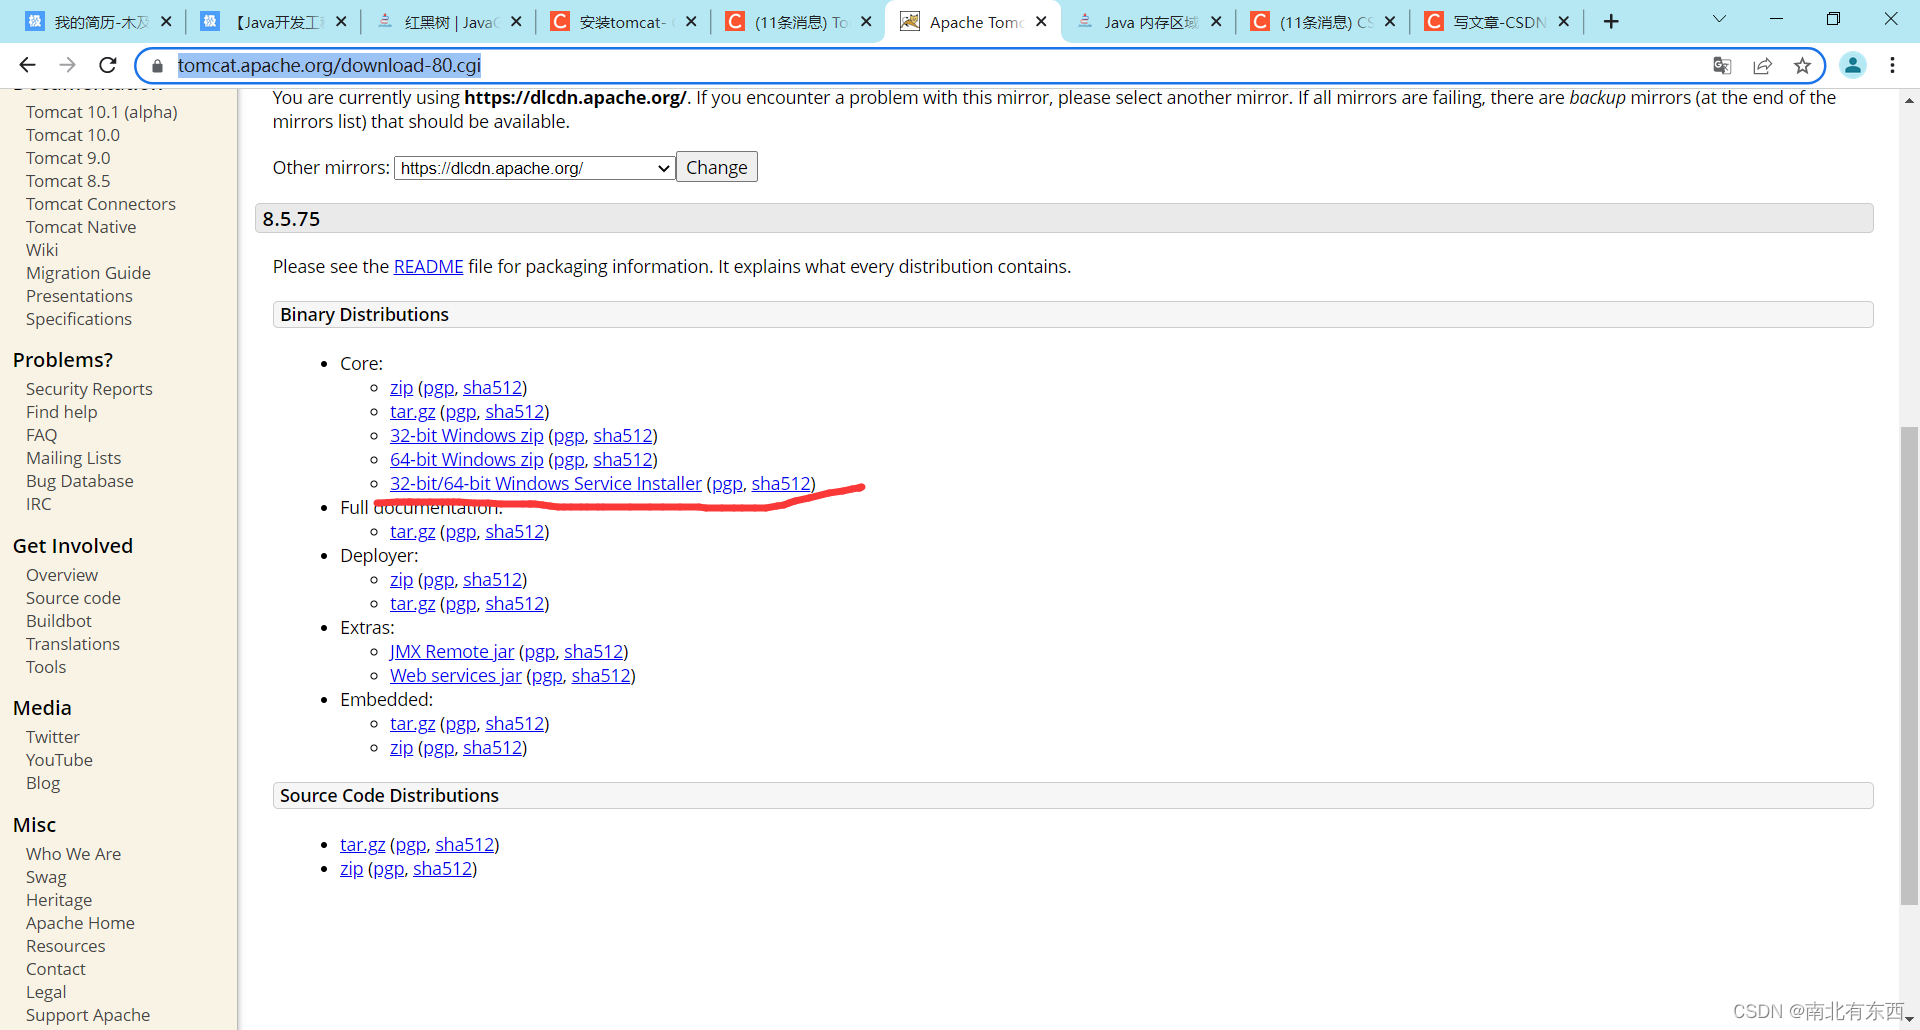1920x1030 pixels.
Task: Share this page via the share icon
Action: click(x=1762, y=66)
